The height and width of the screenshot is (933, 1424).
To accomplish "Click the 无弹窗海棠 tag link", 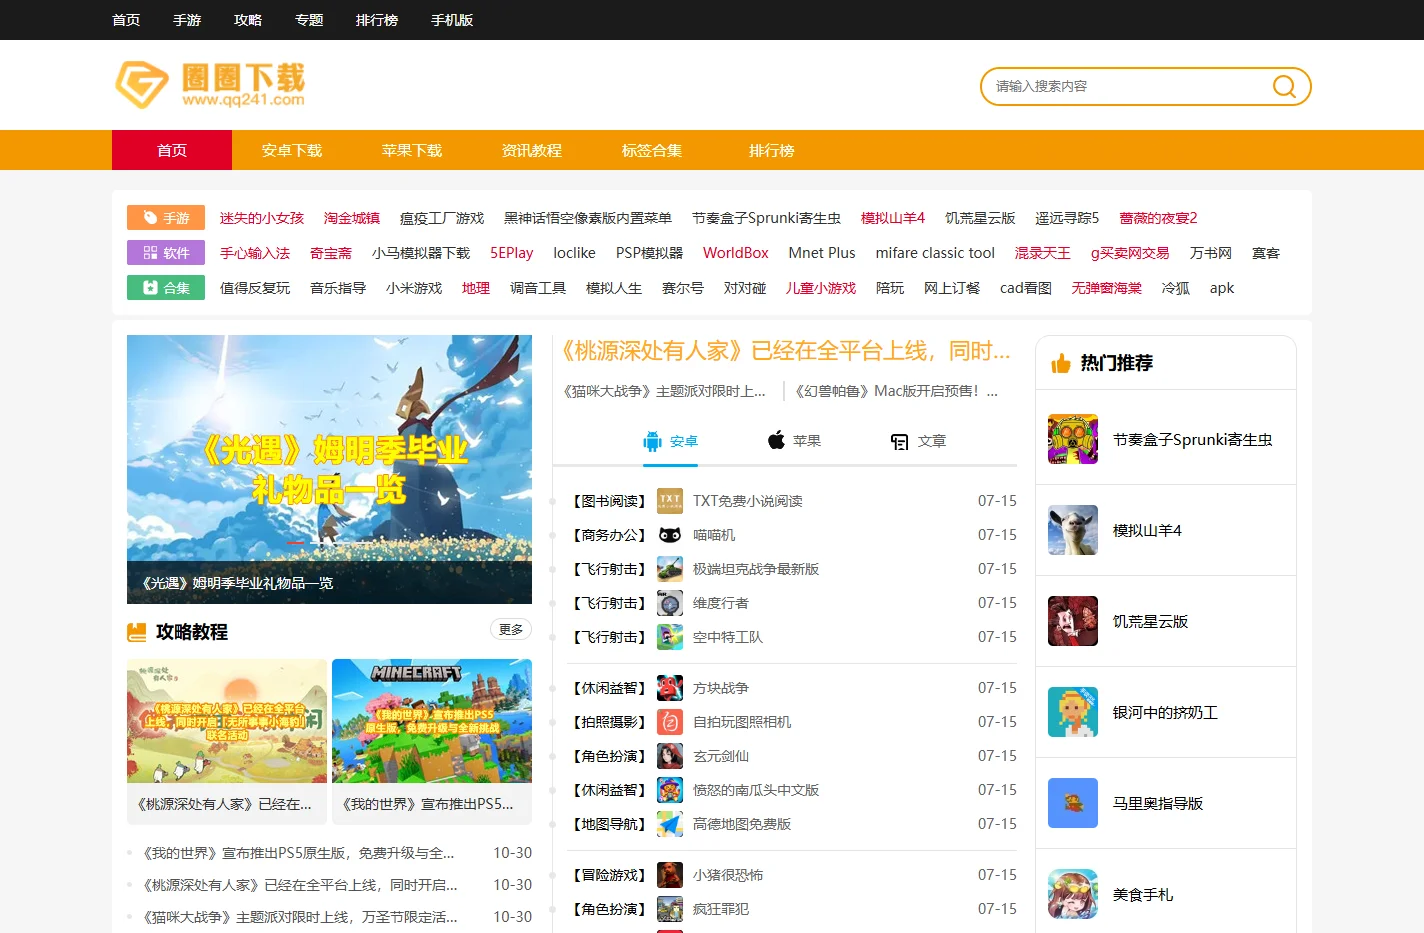I will click(x=1107, y=288).
